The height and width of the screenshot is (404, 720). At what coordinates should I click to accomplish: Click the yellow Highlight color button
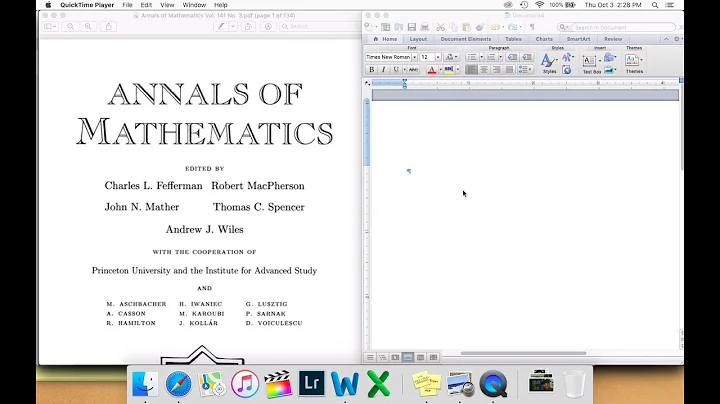(449, 70)
